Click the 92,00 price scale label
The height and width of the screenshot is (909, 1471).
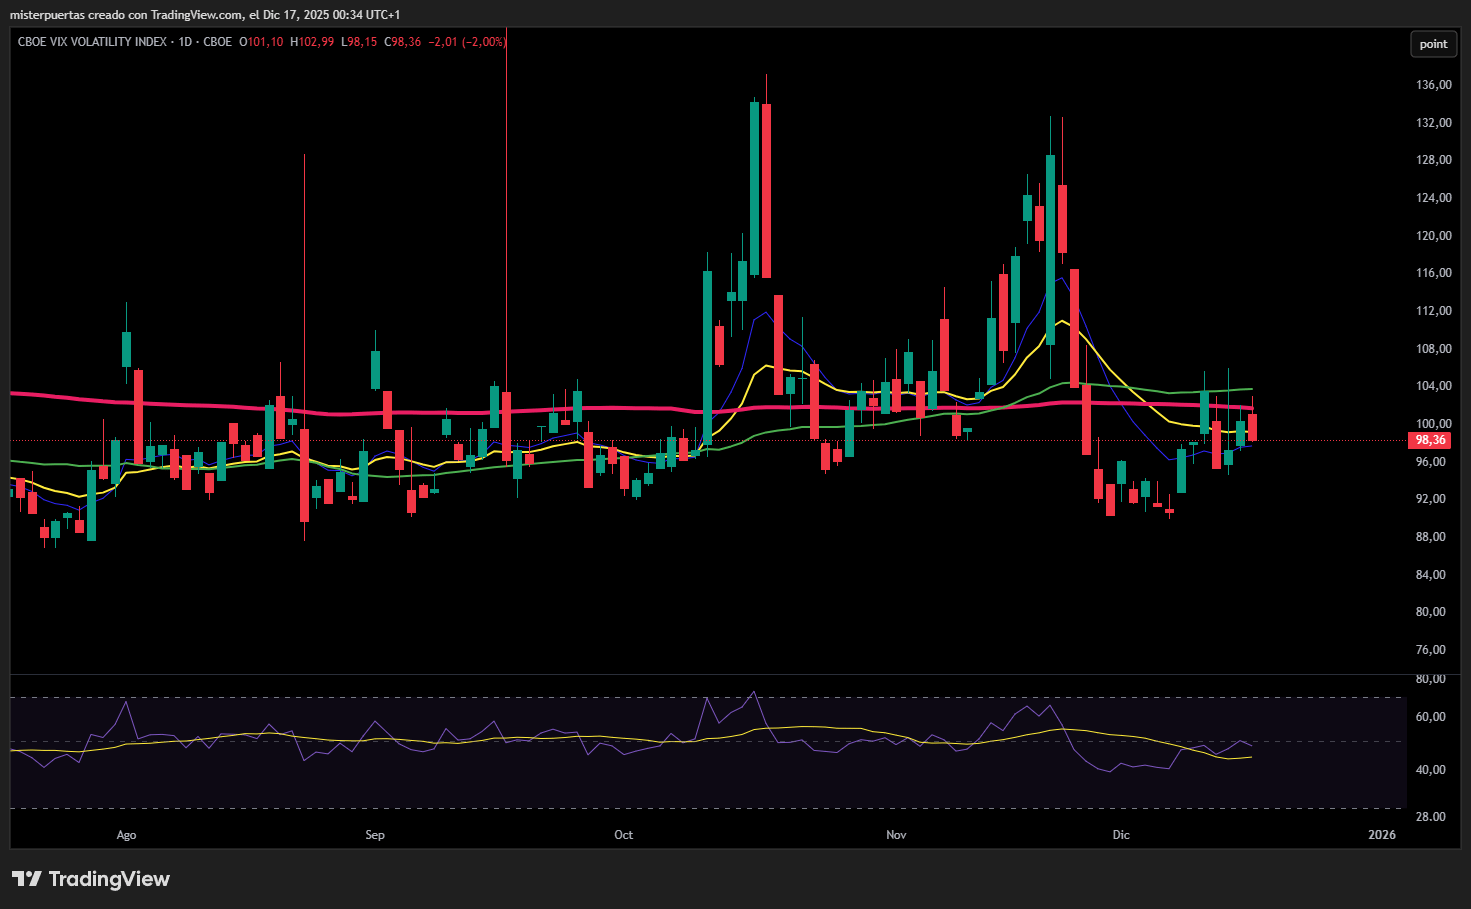(x=1433, y=499)
